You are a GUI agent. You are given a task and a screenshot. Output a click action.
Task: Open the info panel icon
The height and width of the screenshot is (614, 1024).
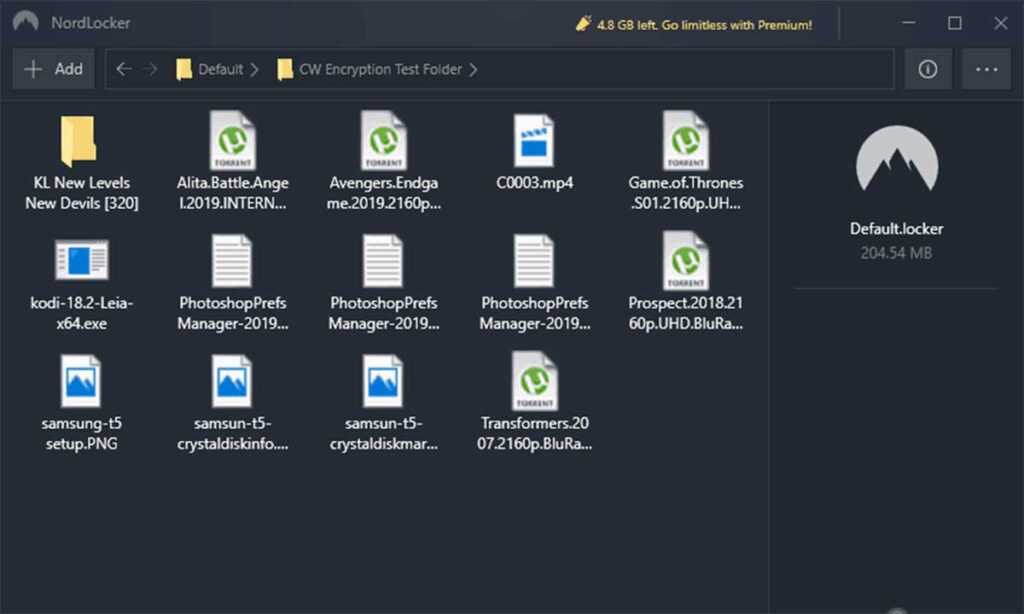point(927,69)
